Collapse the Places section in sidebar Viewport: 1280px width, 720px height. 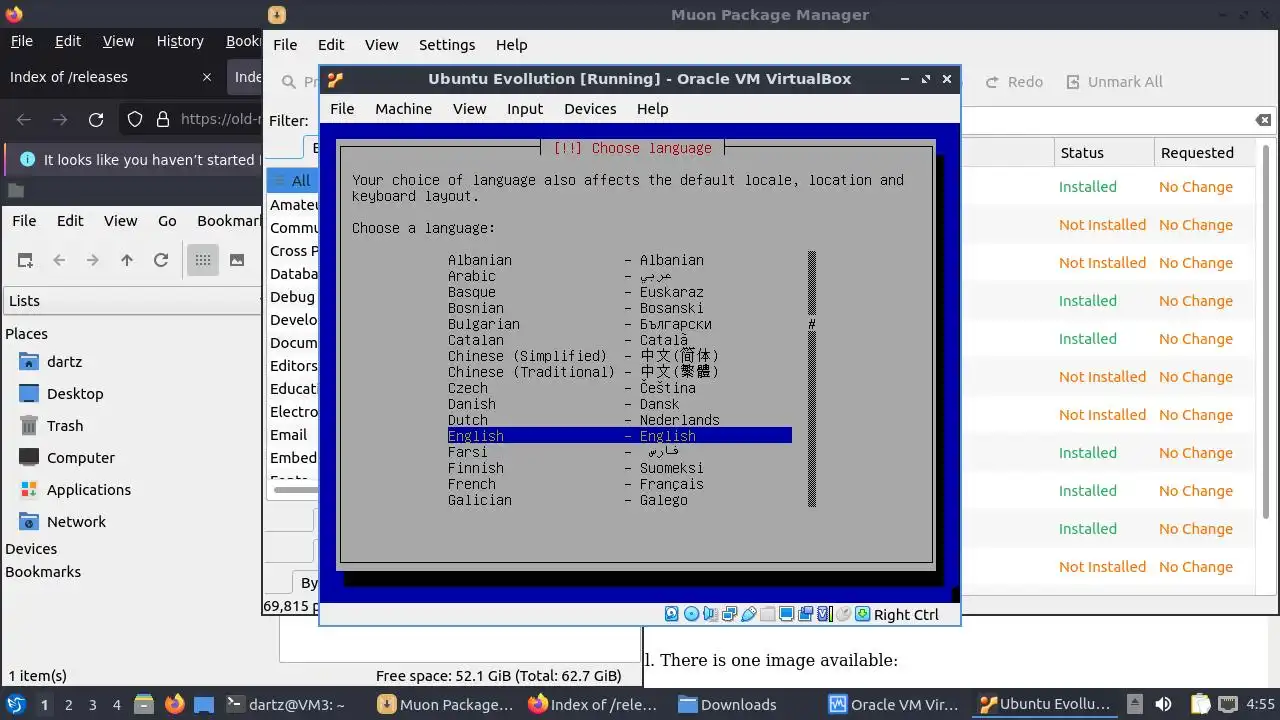[x=26, y=333]
